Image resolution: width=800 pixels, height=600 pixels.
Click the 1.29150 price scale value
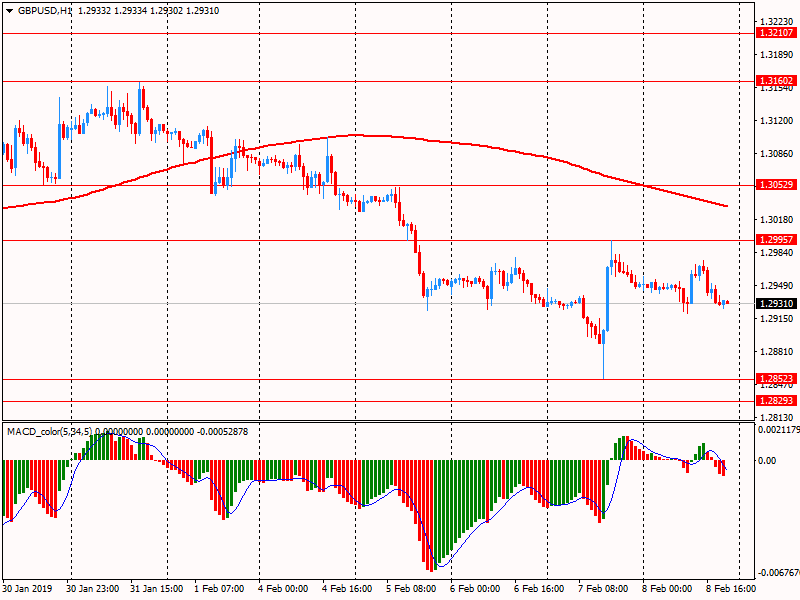coord(777,319)
